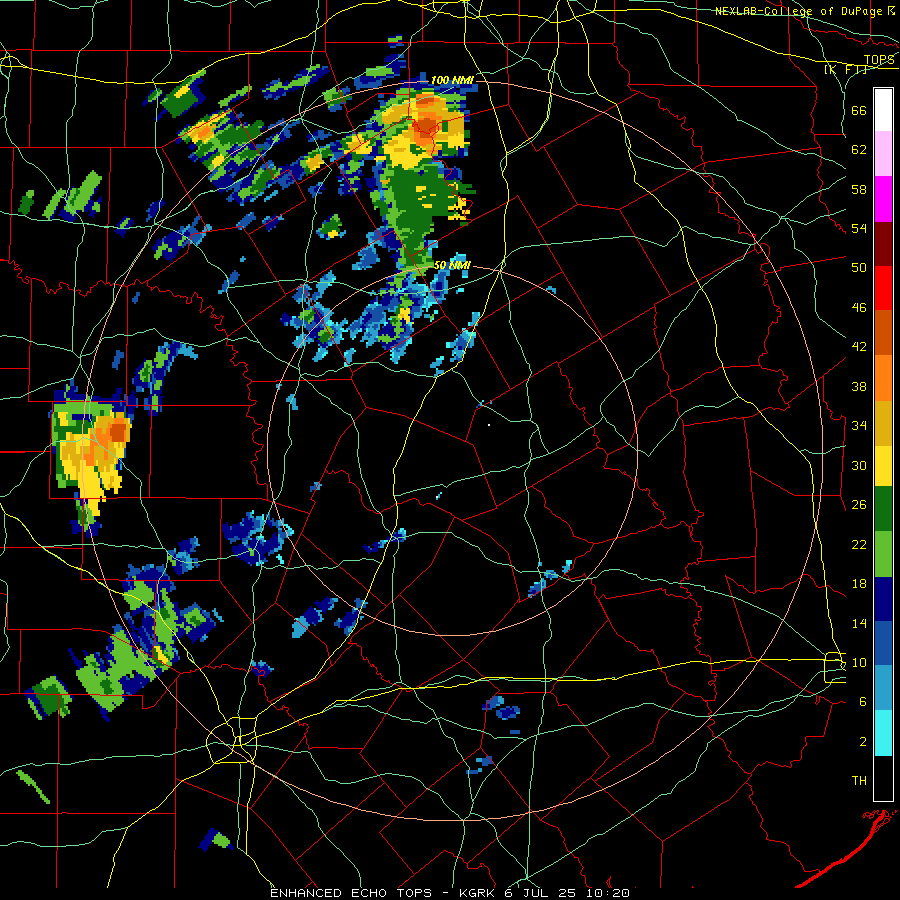900x900 pixels.
Task: Click the orange core of the western storm
Action: point(118,430)
